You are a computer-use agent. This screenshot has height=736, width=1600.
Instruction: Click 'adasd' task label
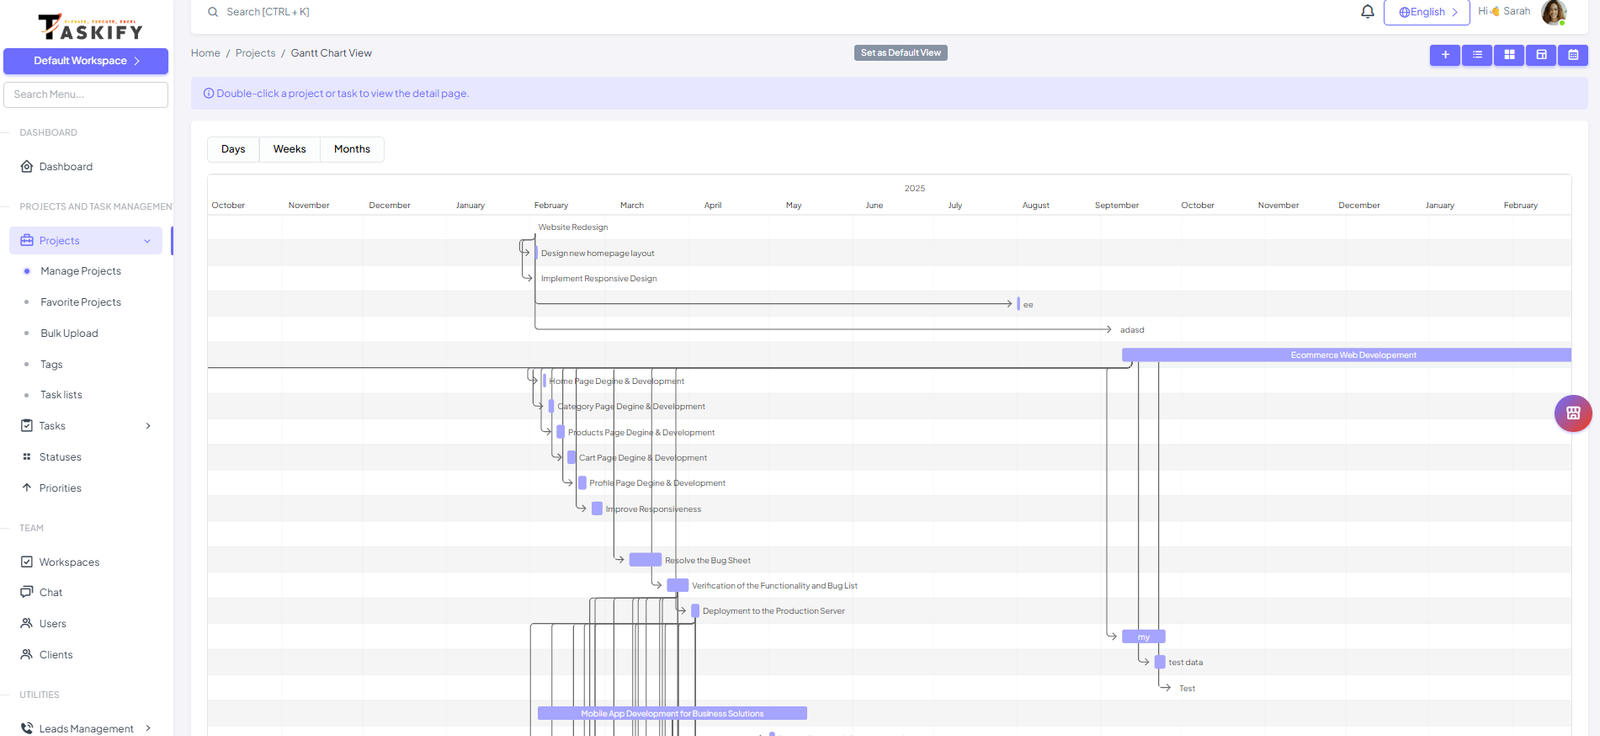pyautogui.click(x=1132, y=330)
